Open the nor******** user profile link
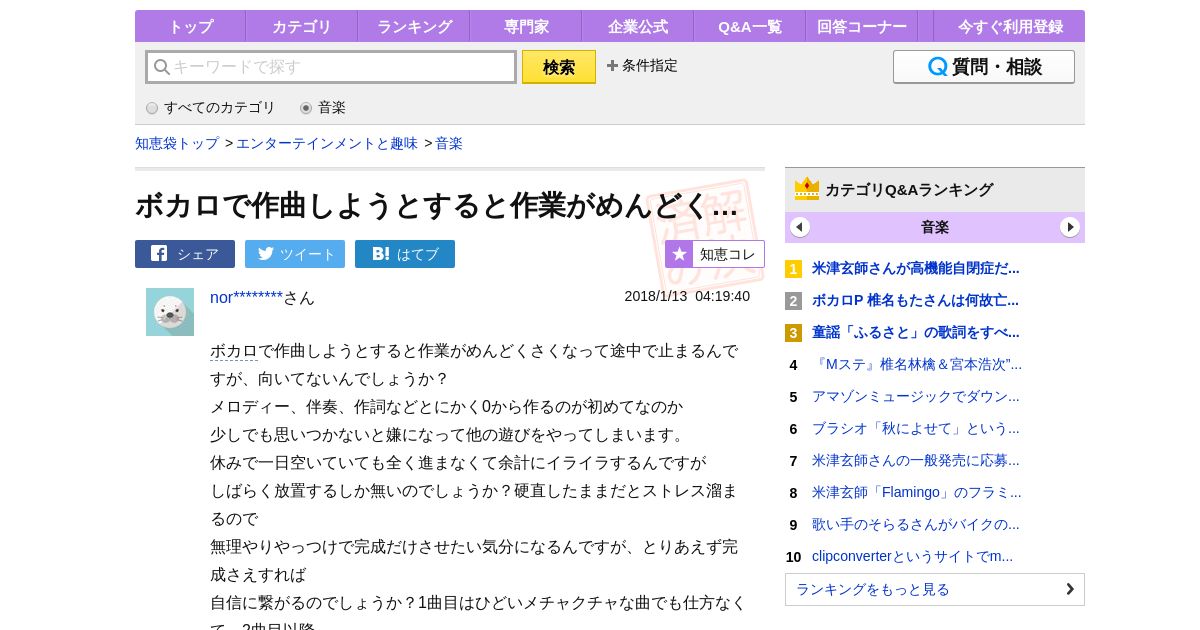This screenshot has height=630, width=1200. click(246, 297)
